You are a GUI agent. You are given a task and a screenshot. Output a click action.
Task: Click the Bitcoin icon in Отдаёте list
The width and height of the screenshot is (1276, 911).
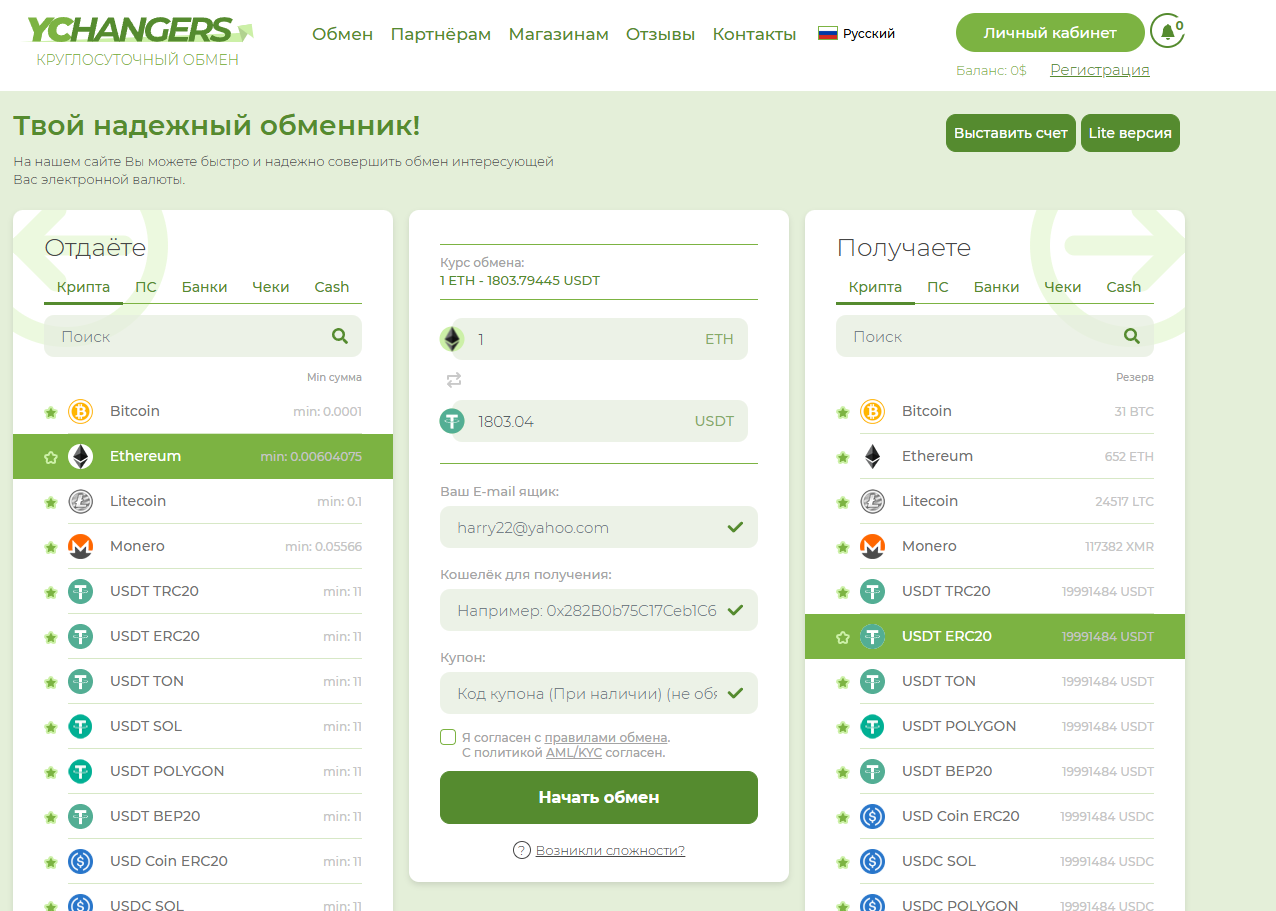click(80, 411)
